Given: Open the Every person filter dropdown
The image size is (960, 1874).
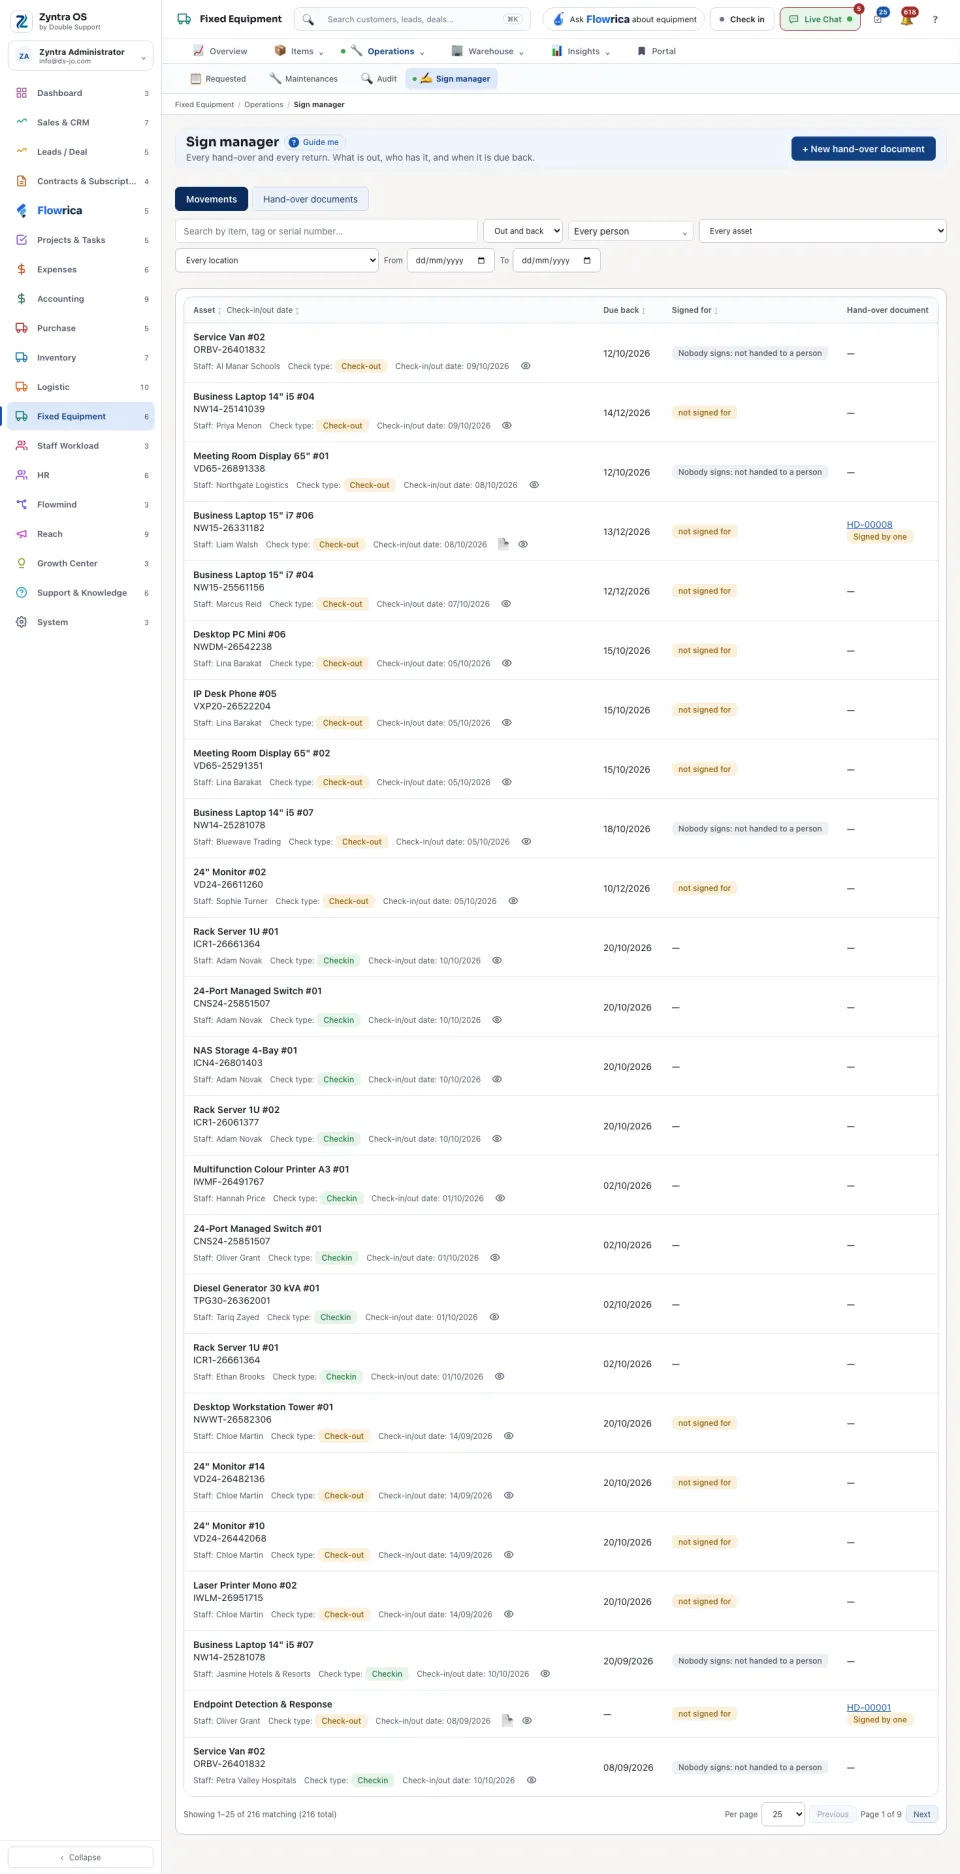Looking at the screenshot, I should (631, 231).
